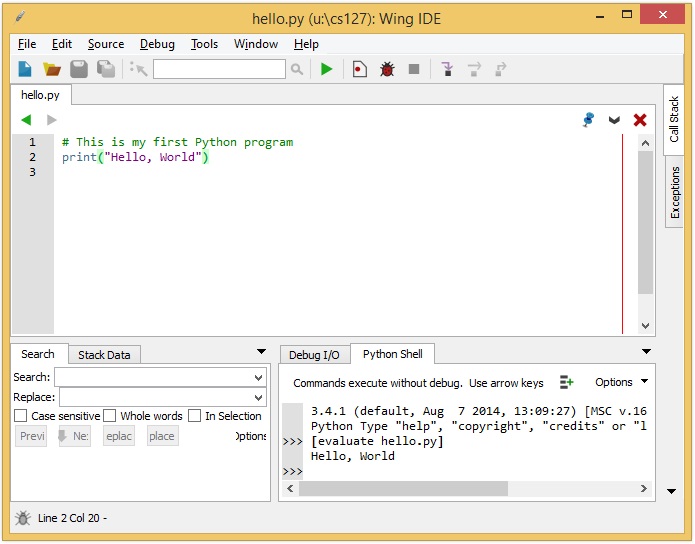The height and width of the screenshot is (544, 695).
Task: Enable the Case sensitive checkbox
Action: 21,416
